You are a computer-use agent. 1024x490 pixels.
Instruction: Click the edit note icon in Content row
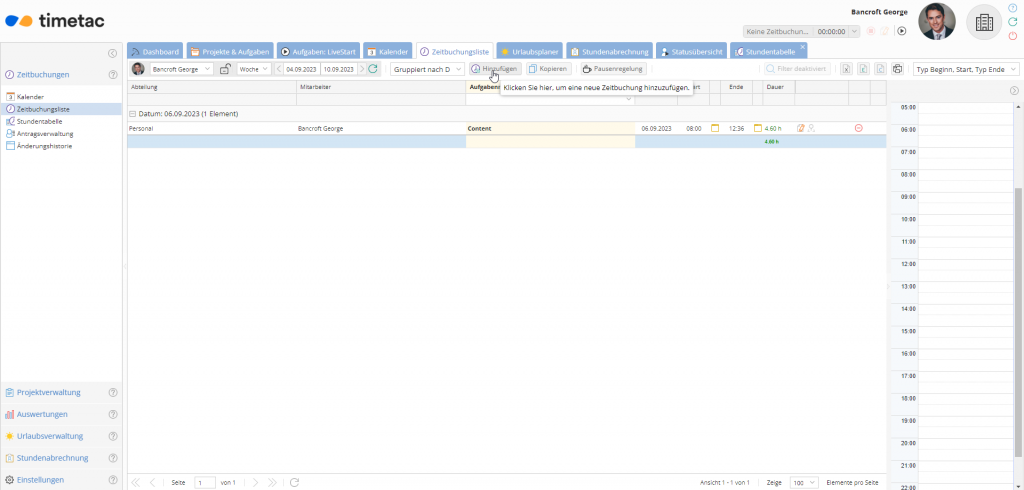point(801,128)
